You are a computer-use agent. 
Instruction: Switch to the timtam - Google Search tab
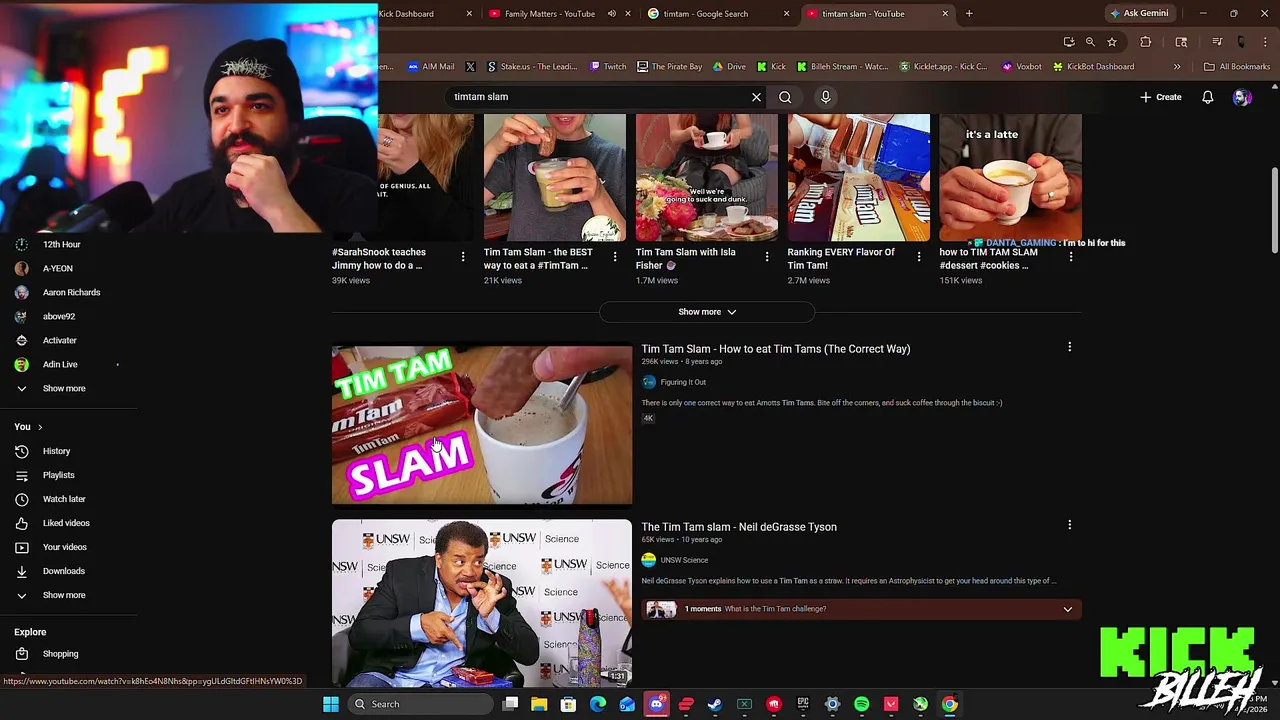(x=706, y=14)
